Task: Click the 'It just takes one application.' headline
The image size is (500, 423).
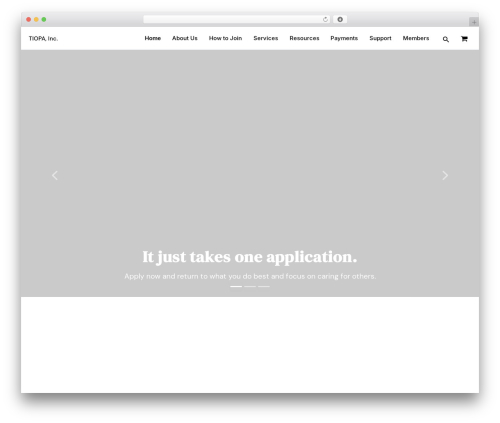Action: pyautogui.click(x=250, y=257)
